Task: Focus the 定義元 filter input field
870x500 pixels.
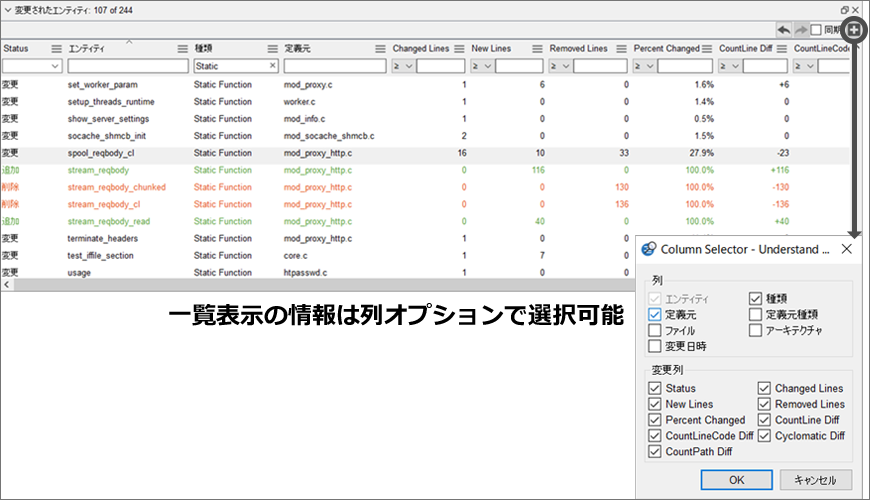Action: point(335,66)
